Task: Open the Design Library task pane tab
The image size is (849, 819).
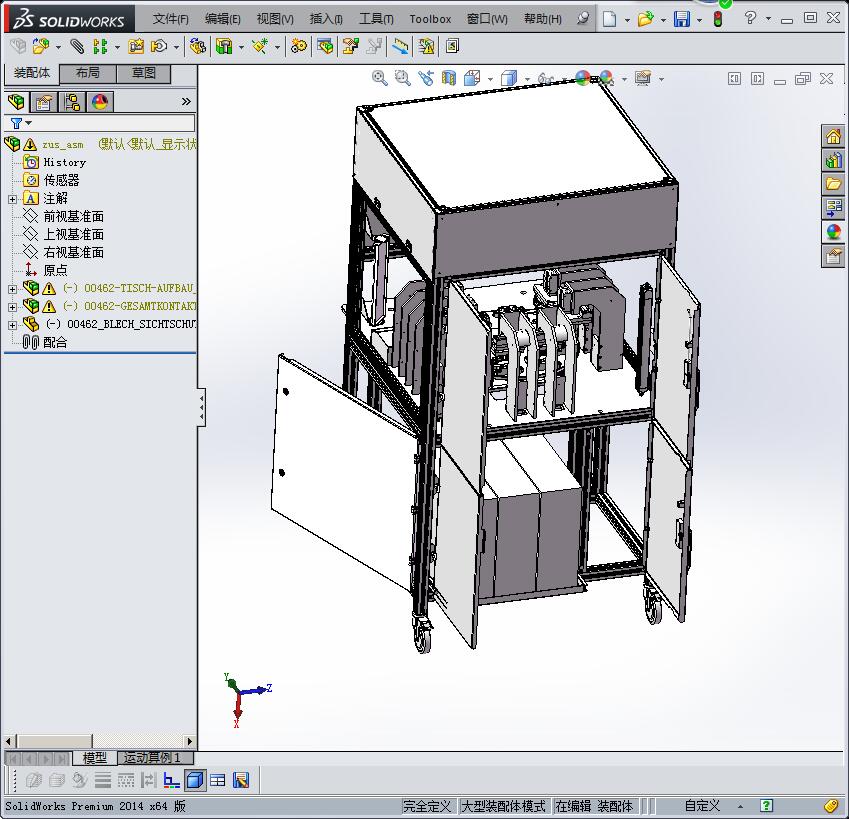Action: (x=833, y=160)
